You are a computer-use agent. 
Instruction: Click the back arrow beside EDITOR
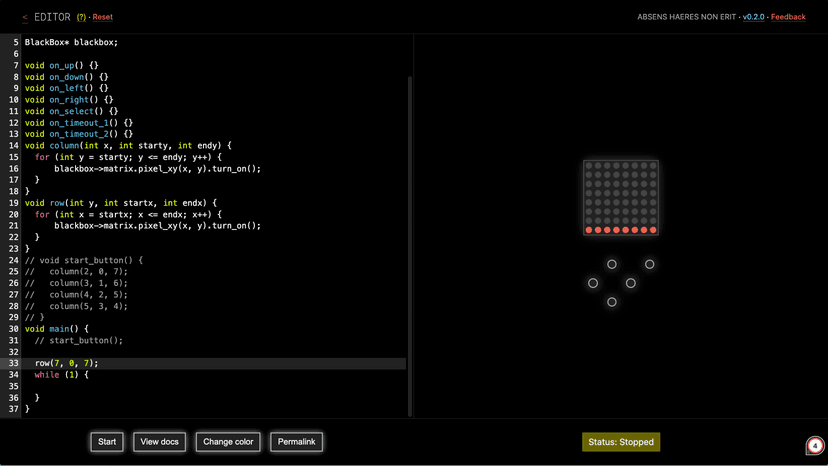click(x=25, y=17)
